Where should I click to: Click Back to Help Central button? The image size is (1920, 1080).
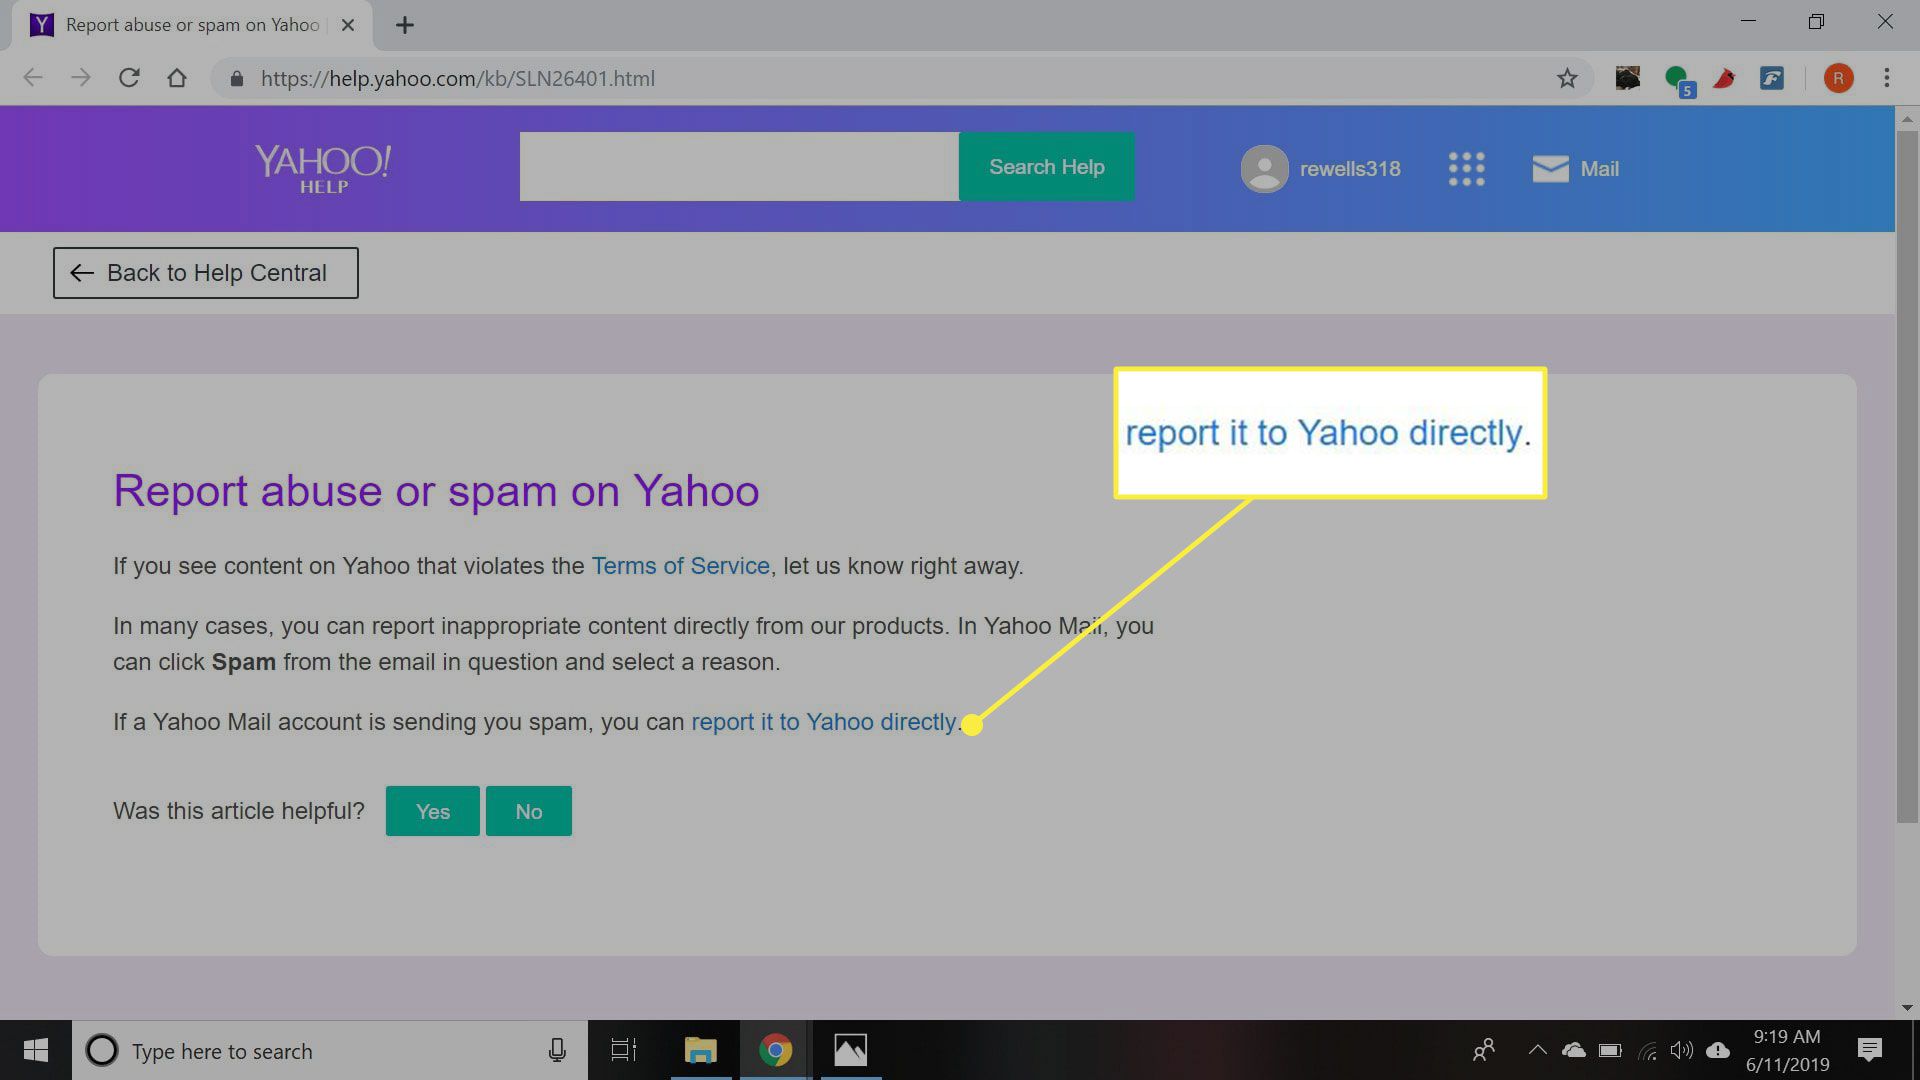click(x=206, y=273)
